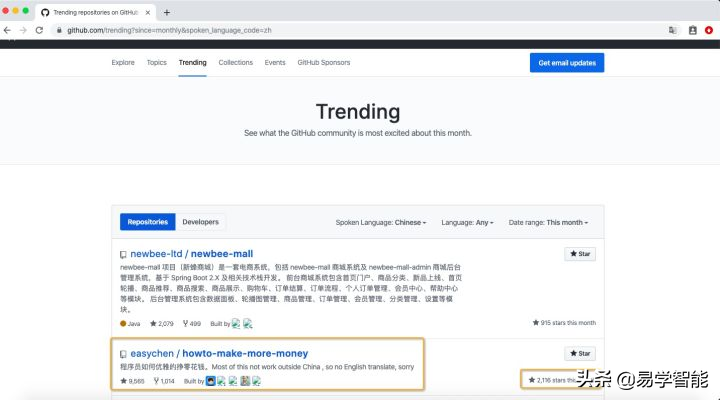Screen dimensions: 720x400
Task: Click the GitHub favicon on the browser tab
Action: (45, 13)
